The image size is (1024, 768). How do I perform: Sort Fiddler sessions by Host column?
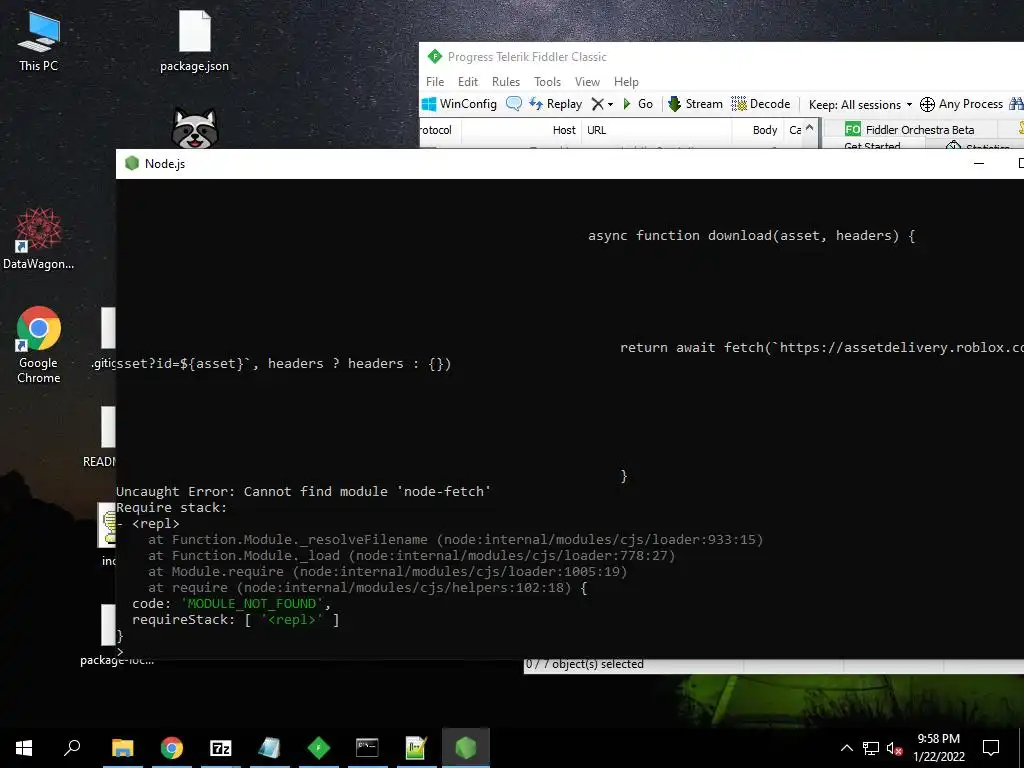click(564, 130)
